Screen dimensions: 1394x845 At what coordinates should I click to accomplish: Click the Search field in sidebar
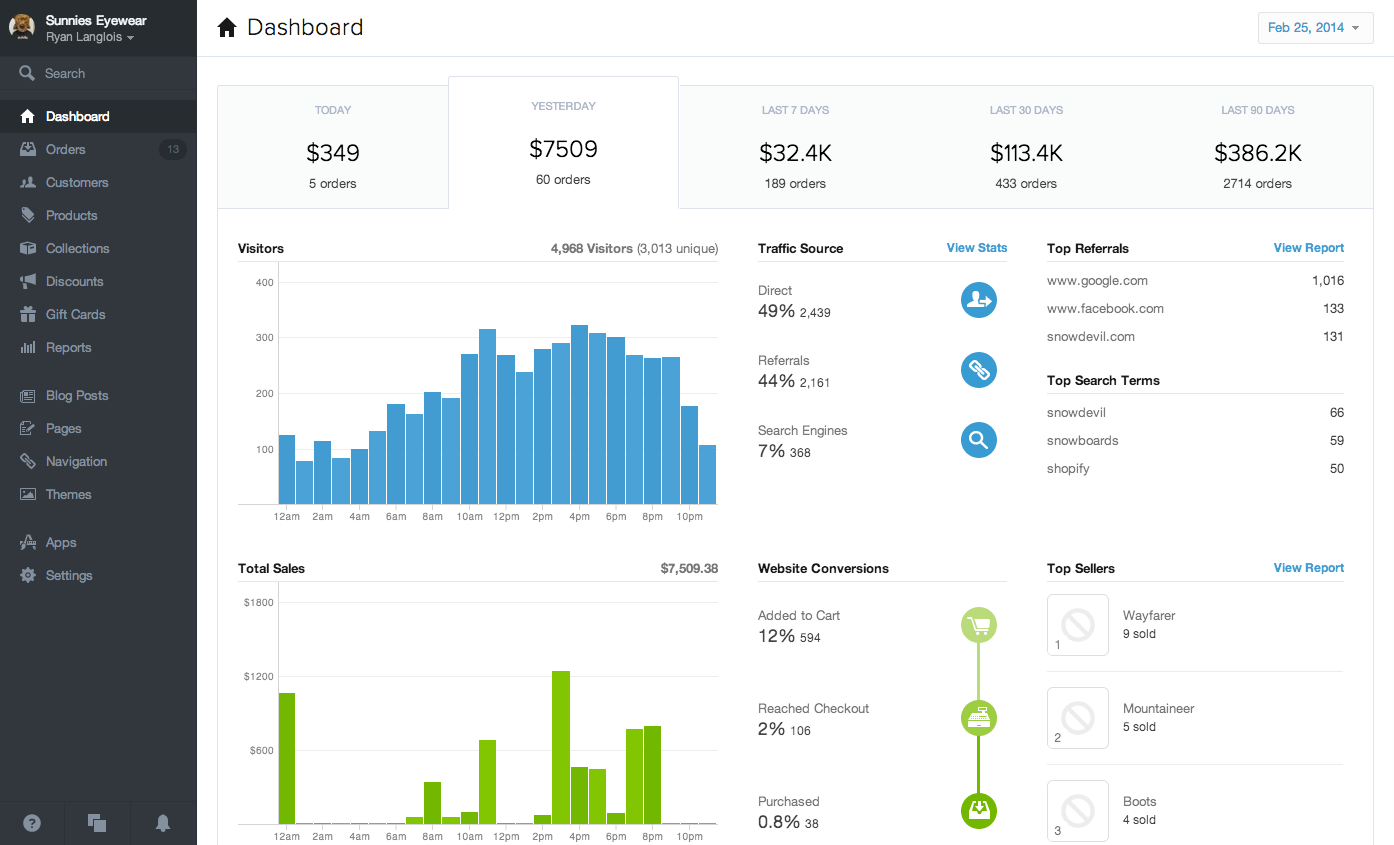(98, 73)
